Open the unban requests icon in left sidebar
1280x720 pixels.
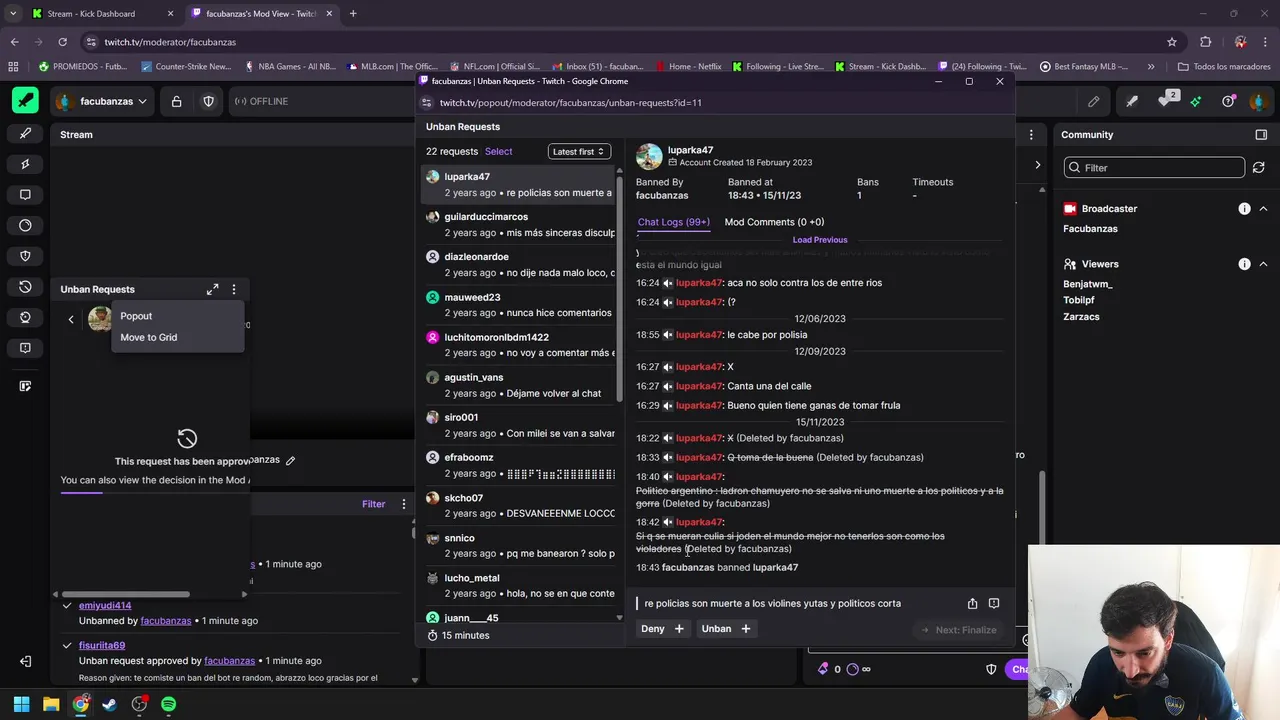[25, 287]
